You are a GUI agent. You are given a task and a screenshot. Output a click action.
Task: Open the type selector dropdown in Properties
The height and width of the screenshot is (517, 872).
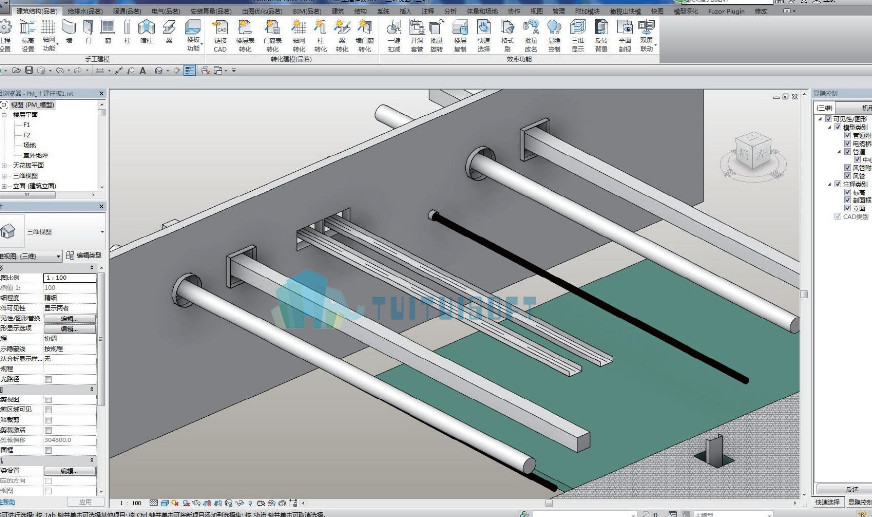[102, 232]
